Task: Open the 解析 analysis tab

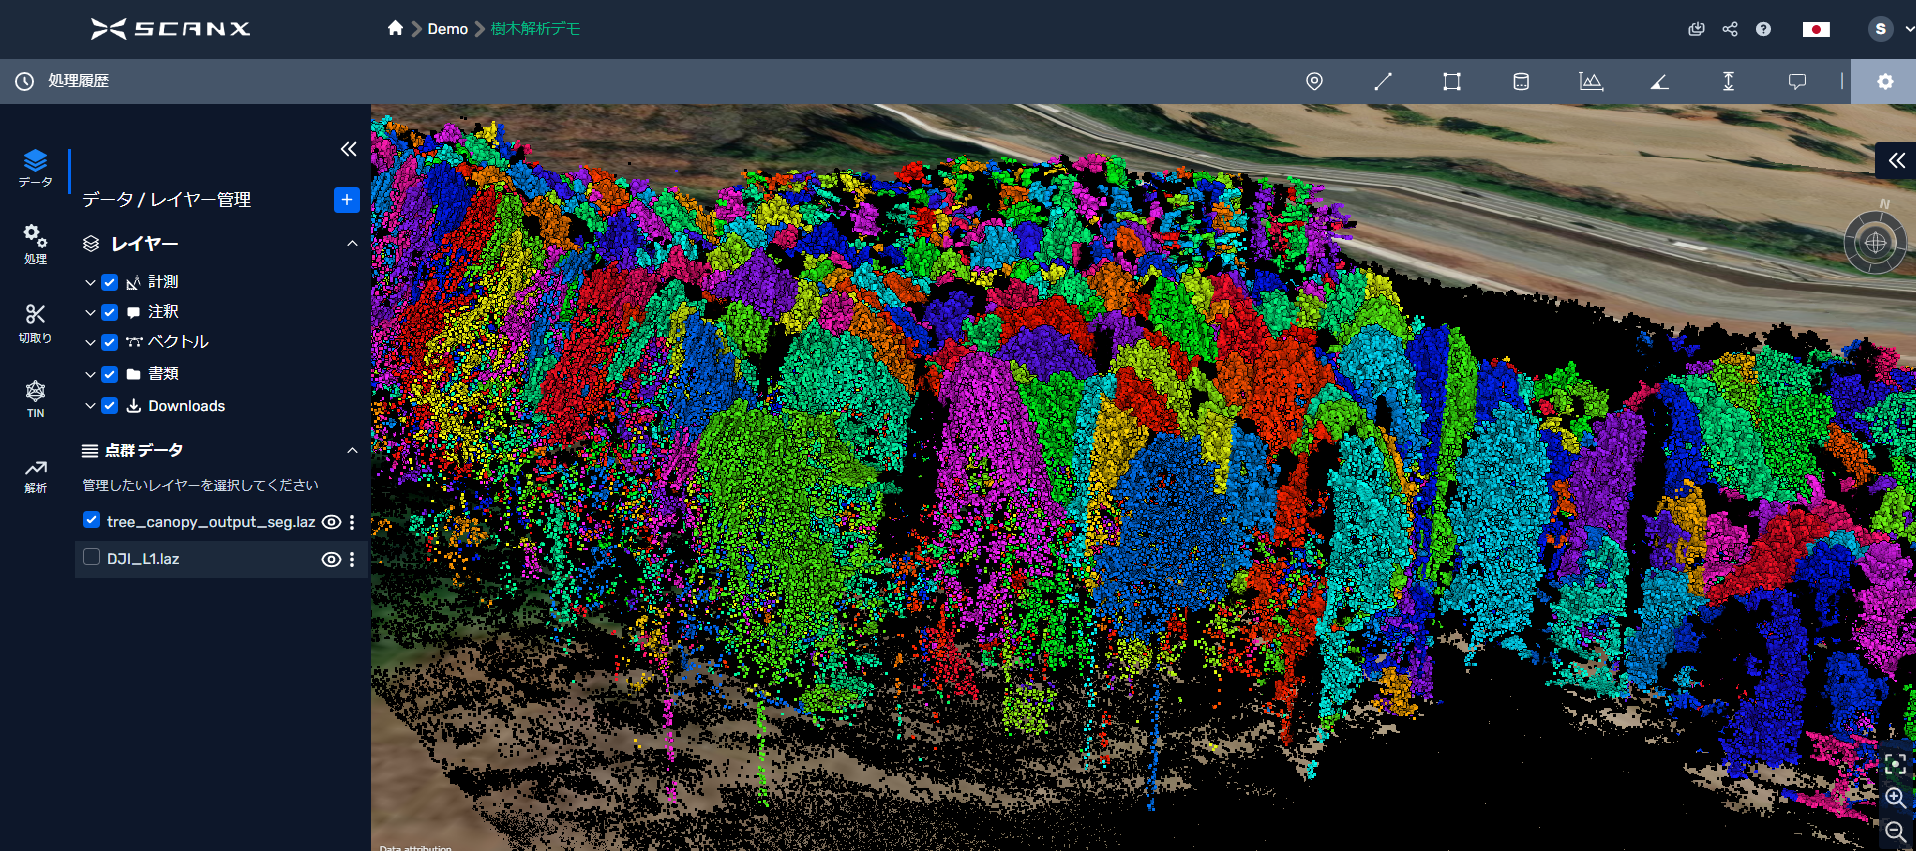Action: (x=35, y=475)
